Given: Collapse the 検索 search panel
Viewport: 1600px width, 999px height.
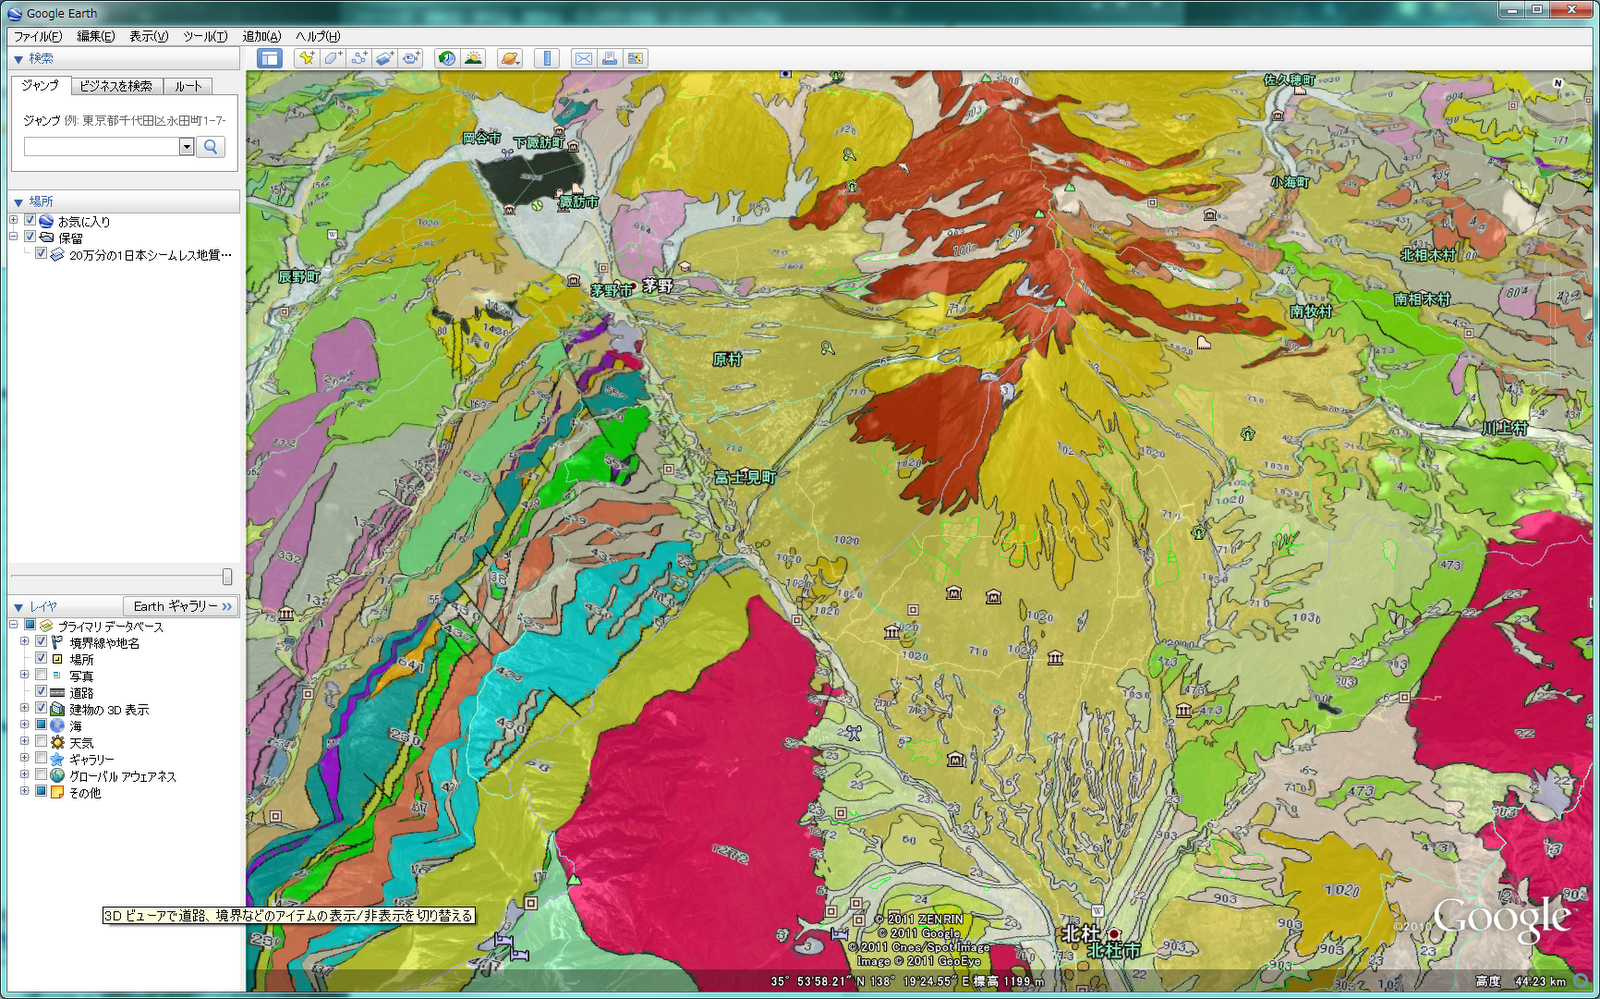Looking at the screenshot, I should [19, 60].
